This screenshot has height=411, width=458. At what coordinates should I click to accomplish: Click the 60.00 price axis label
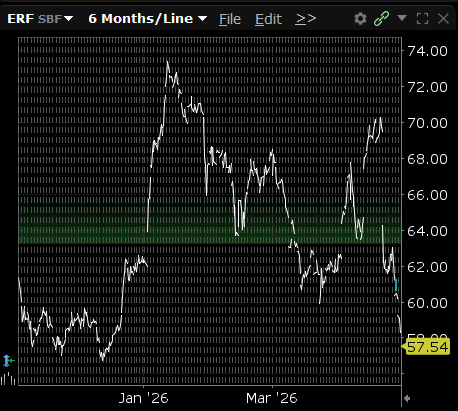pyautogui.click(x=427, y=303)
